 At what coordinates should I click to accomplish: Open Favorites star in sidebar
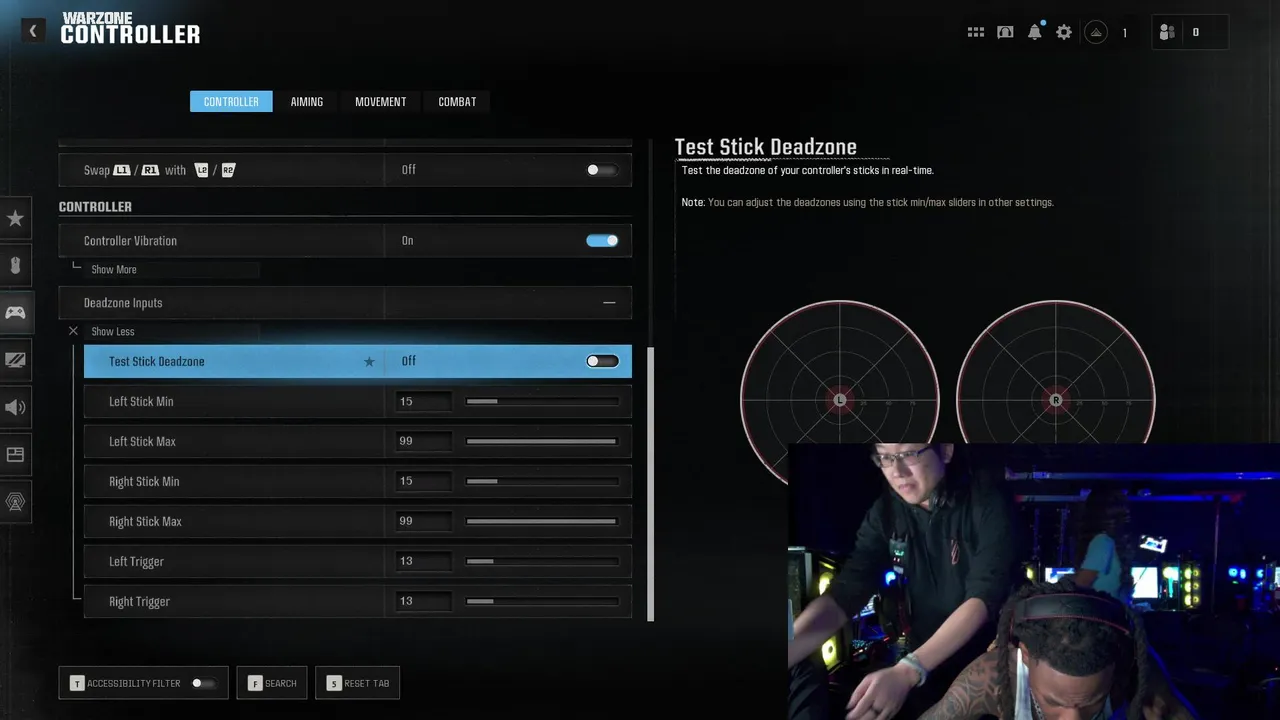coord(15,218)
